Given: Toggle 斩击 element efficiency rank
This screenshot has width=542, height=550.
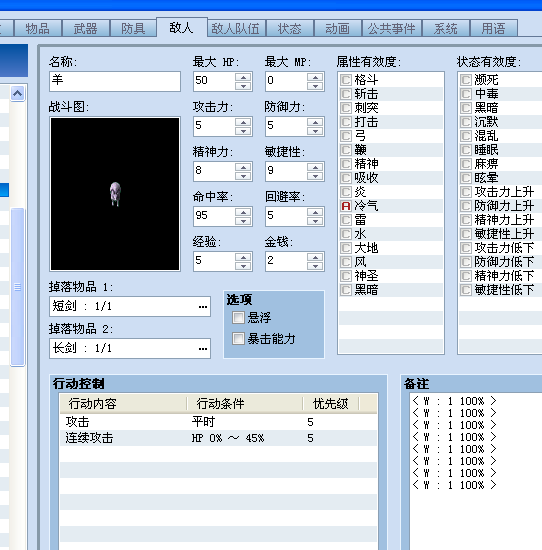Looking at the screenshot, I should [x=346, y=94].
